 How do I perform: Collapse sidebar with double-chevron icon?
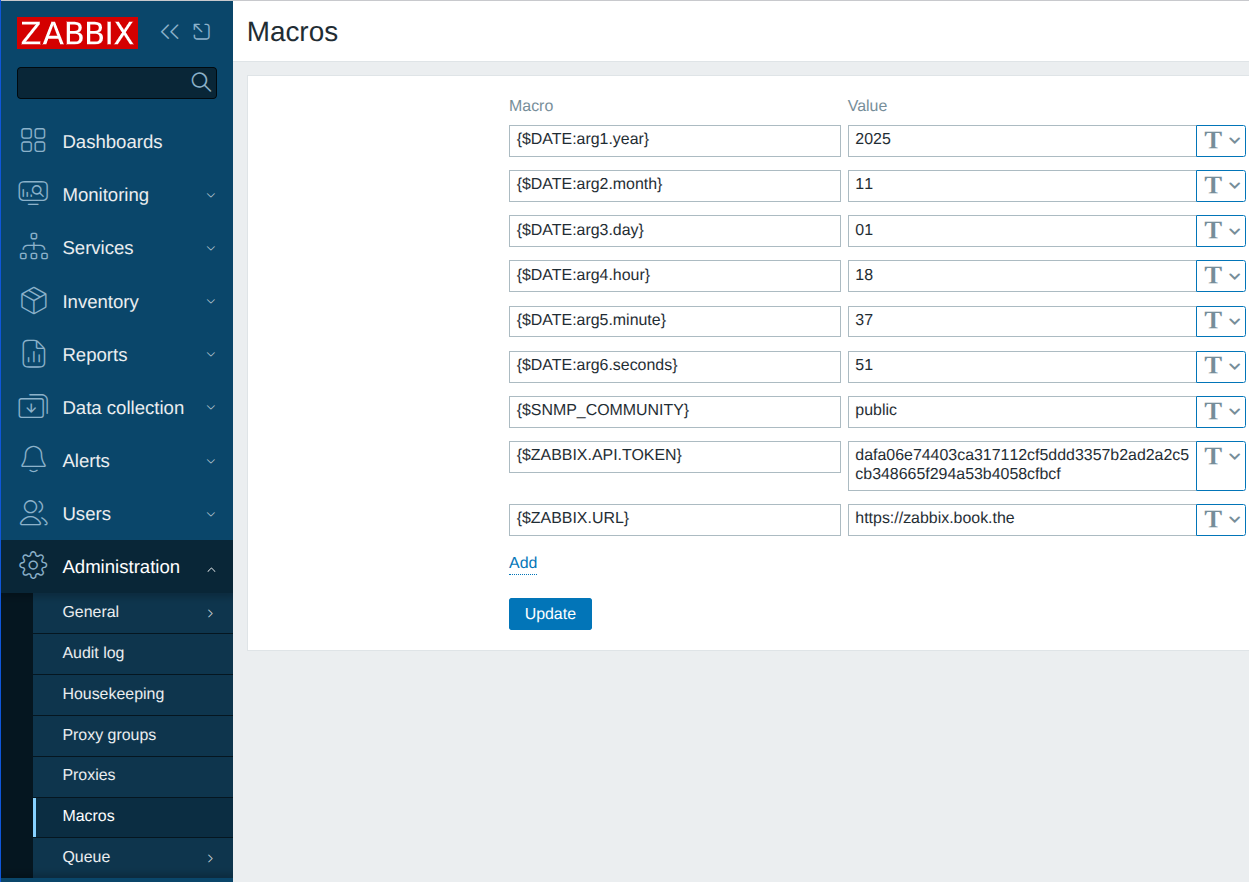pyautogui.click(x=170, y=32)
